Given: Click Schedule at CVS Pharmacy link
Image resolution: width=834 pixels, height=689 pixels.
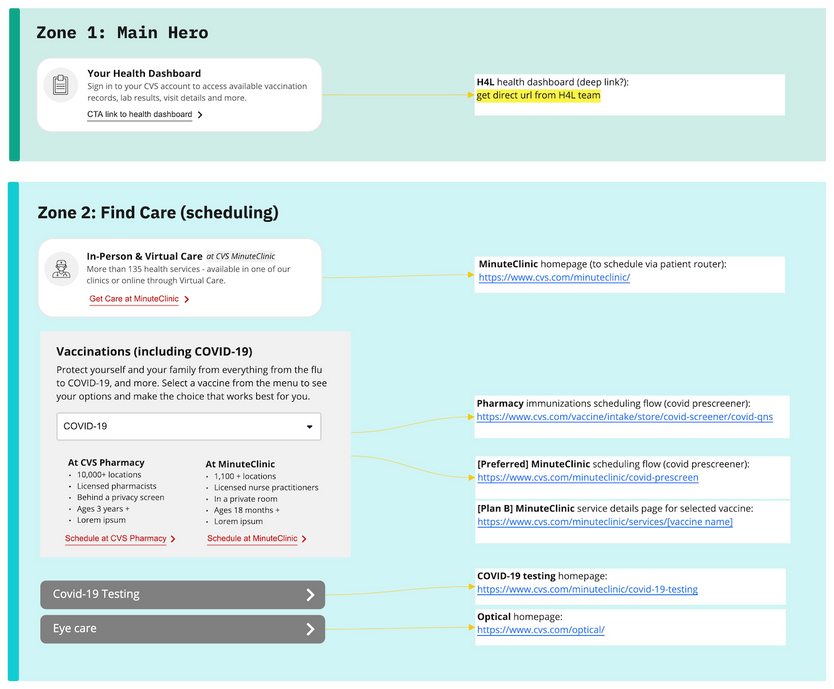Looking at the screenshot, I should 115,538.
